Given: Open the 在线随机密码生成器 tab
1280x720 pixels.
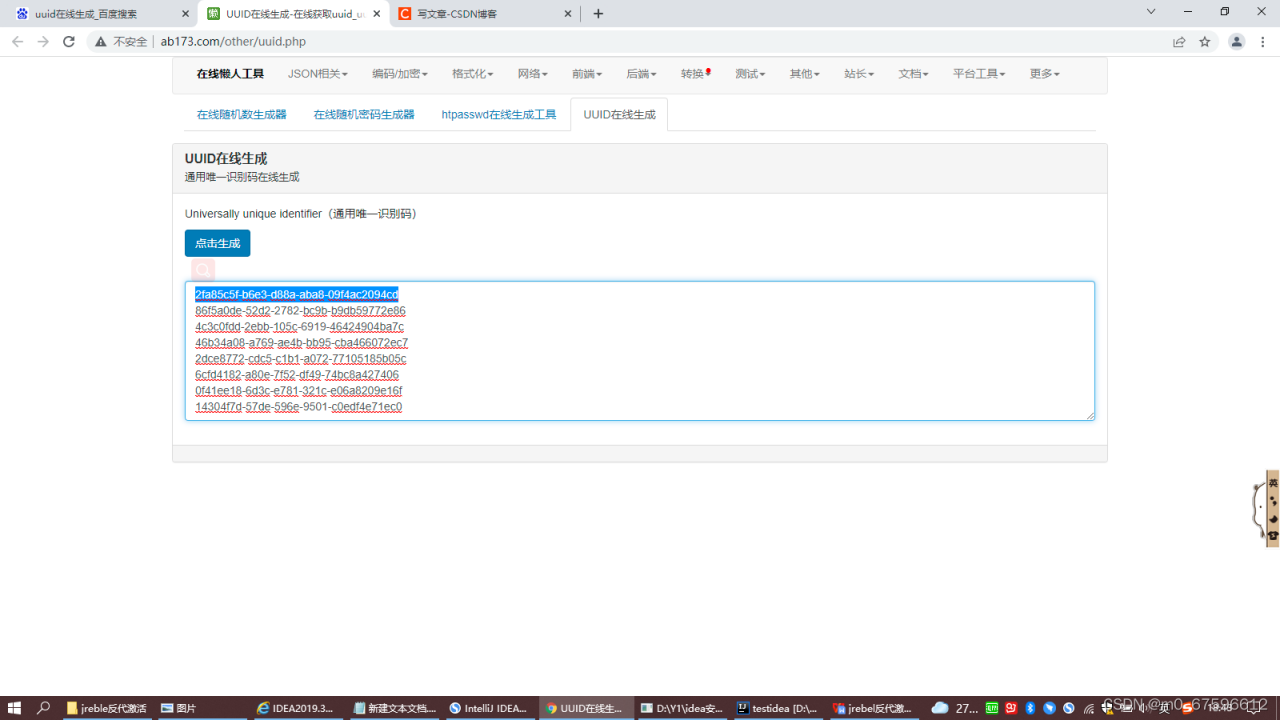Looking at the screenshot, I should click(364, 115).
